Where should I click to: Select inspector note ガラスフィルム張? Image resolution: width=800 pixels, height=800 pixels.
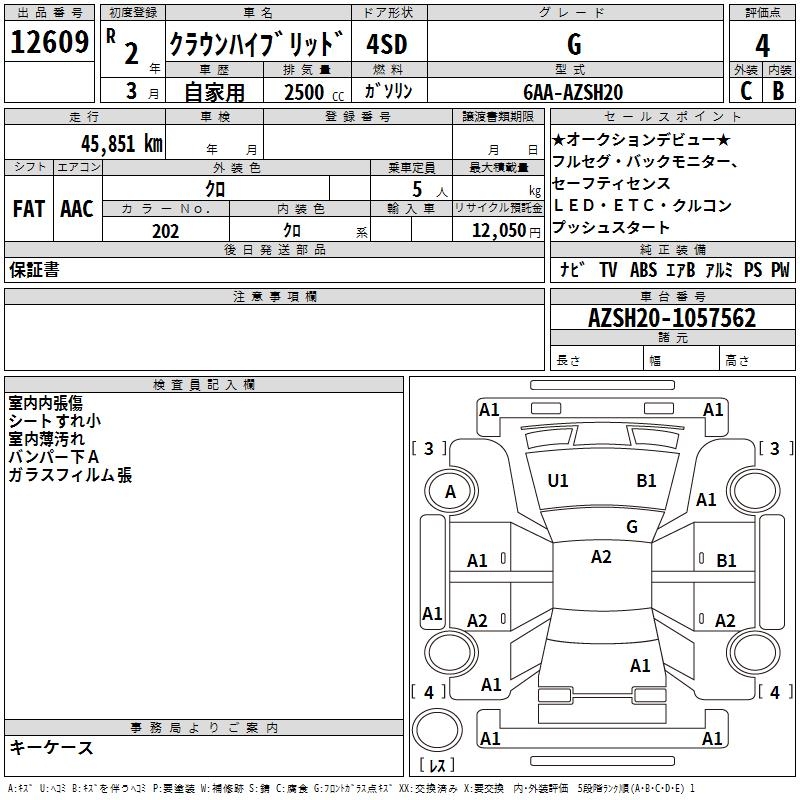(x=70, y=475)
